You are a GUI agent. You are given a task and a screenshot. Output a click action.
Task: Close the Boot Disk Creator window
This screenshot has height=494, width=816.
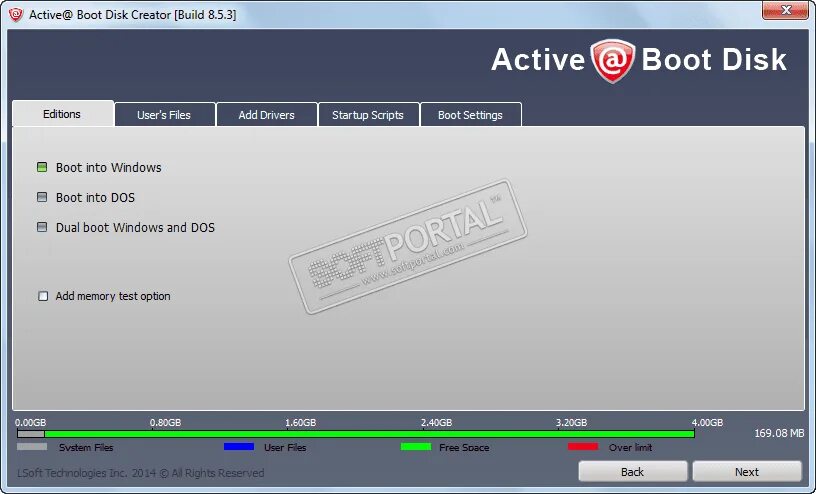point(785,10)
